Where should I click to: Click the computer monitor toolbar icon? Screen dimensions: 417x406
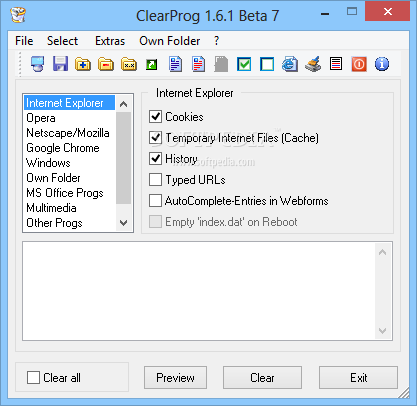37,64
